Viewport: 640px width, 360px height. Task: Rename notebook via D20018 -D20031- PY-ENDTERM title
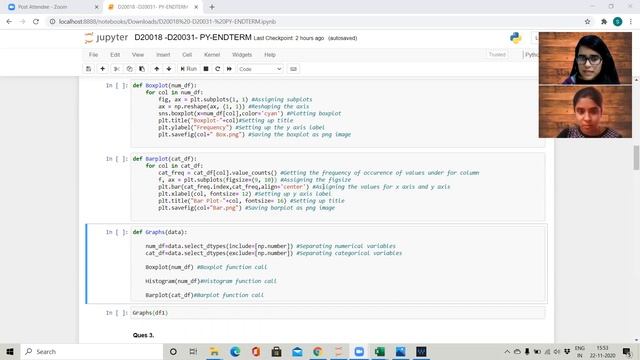(193, 38)
